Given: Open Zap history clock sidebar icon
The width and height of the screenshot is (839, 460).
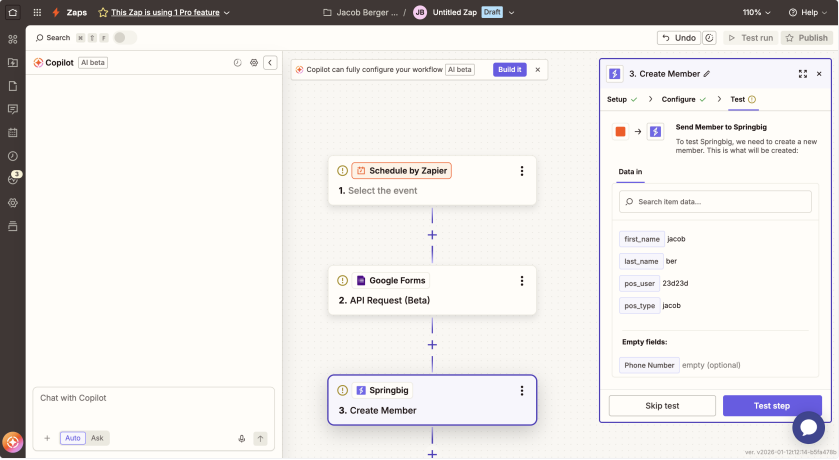Looking at the screenshot, I should (13, 156).
